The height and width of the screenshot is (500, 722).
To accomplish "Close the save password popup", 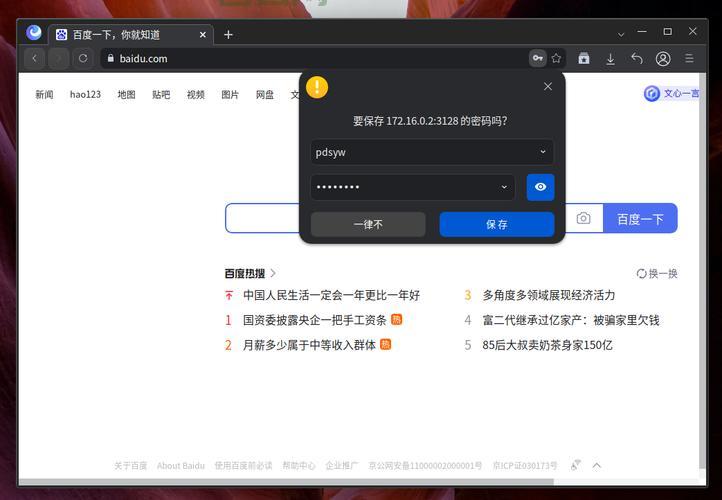I will [x=548, y=86].
